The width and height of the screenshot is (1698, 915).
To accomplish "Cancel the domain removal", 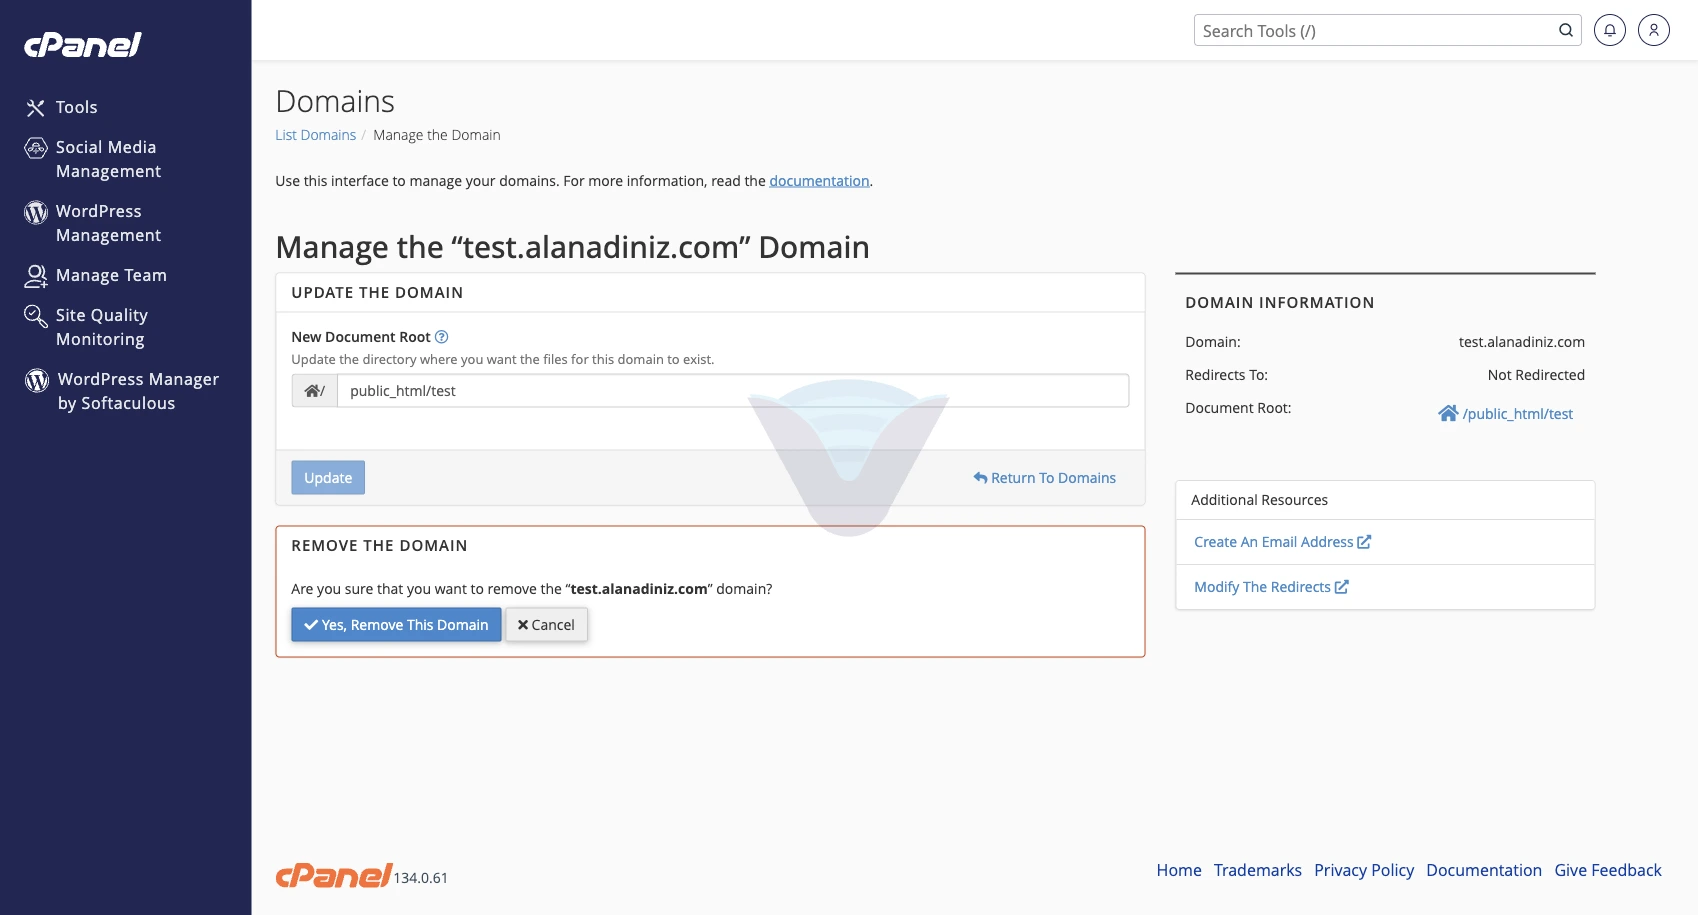I will click(546, 625).
